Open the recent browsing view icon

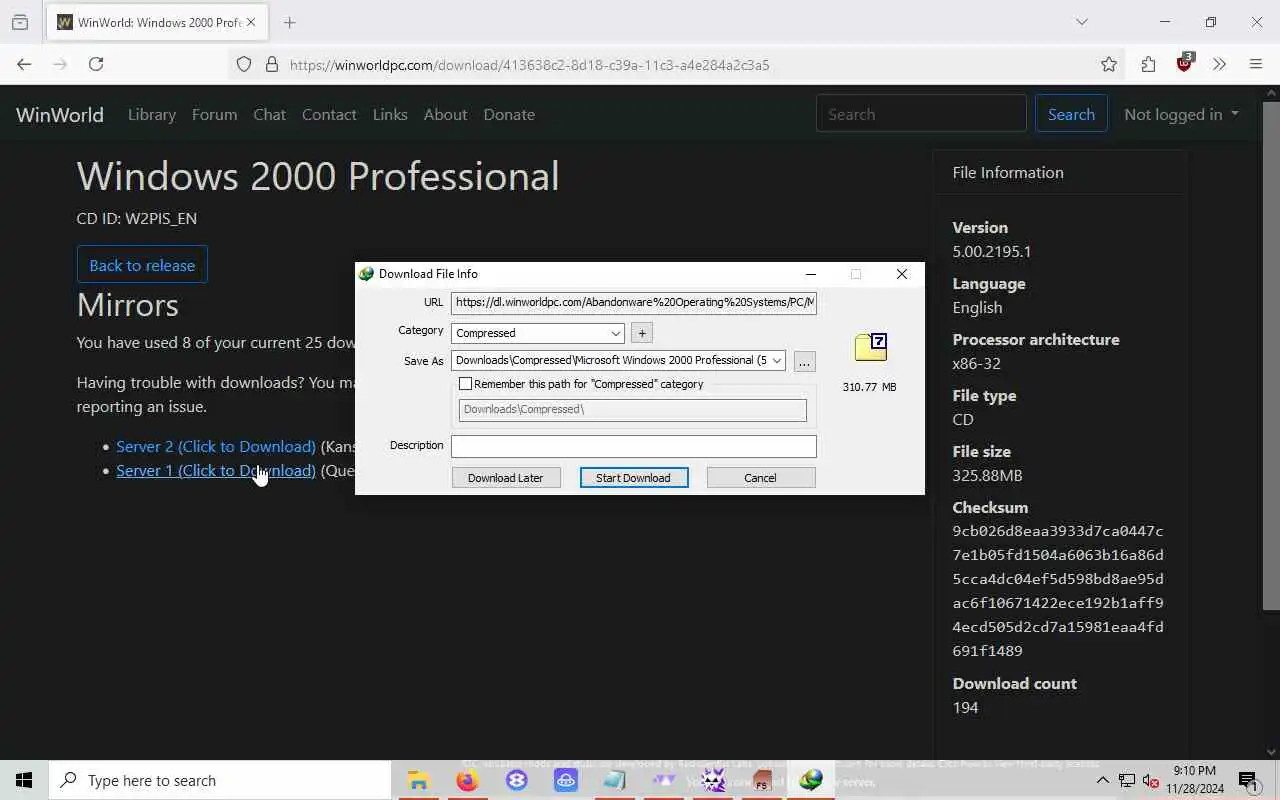point(20,22)
